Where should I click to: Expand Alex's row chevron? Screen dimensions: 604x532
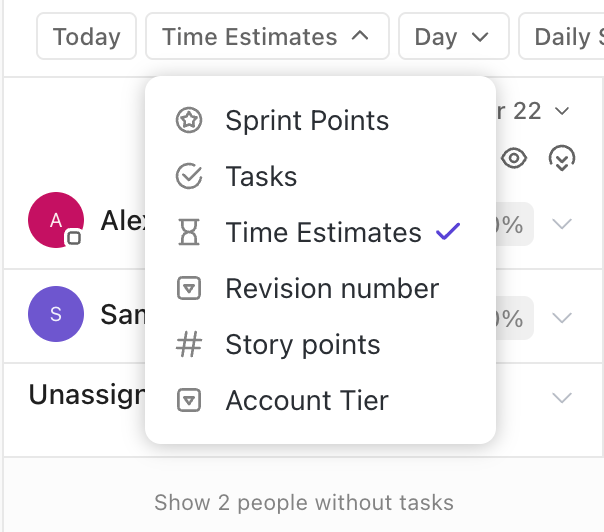click(x=562, y=223)
